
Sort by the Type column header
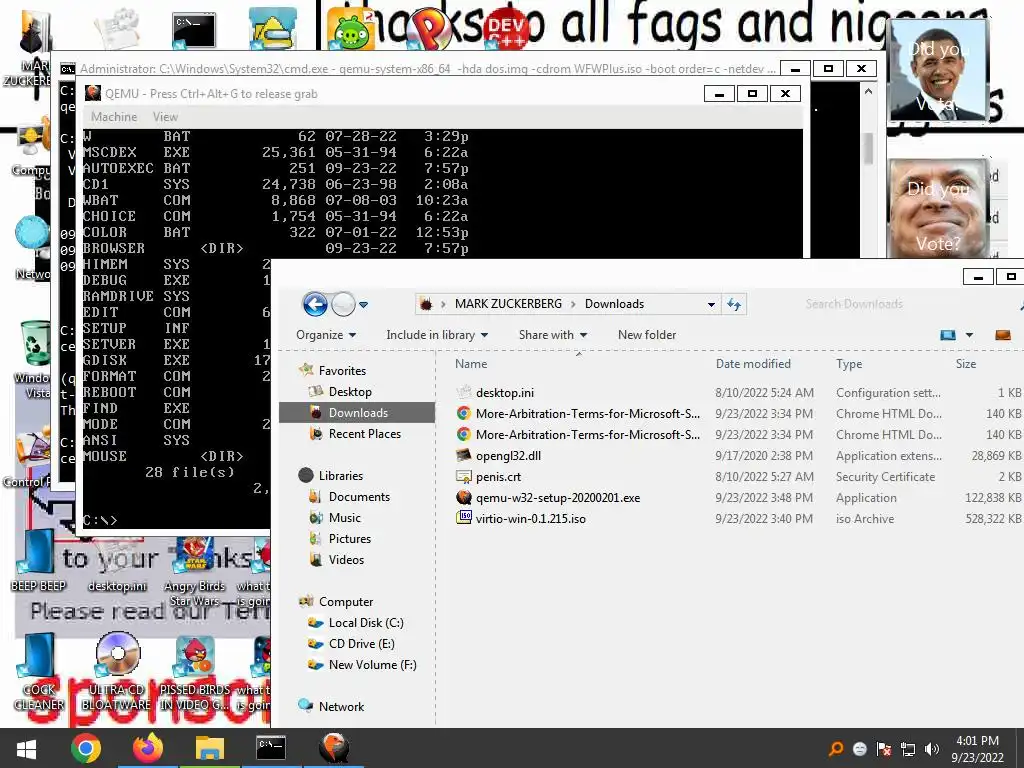849,364
